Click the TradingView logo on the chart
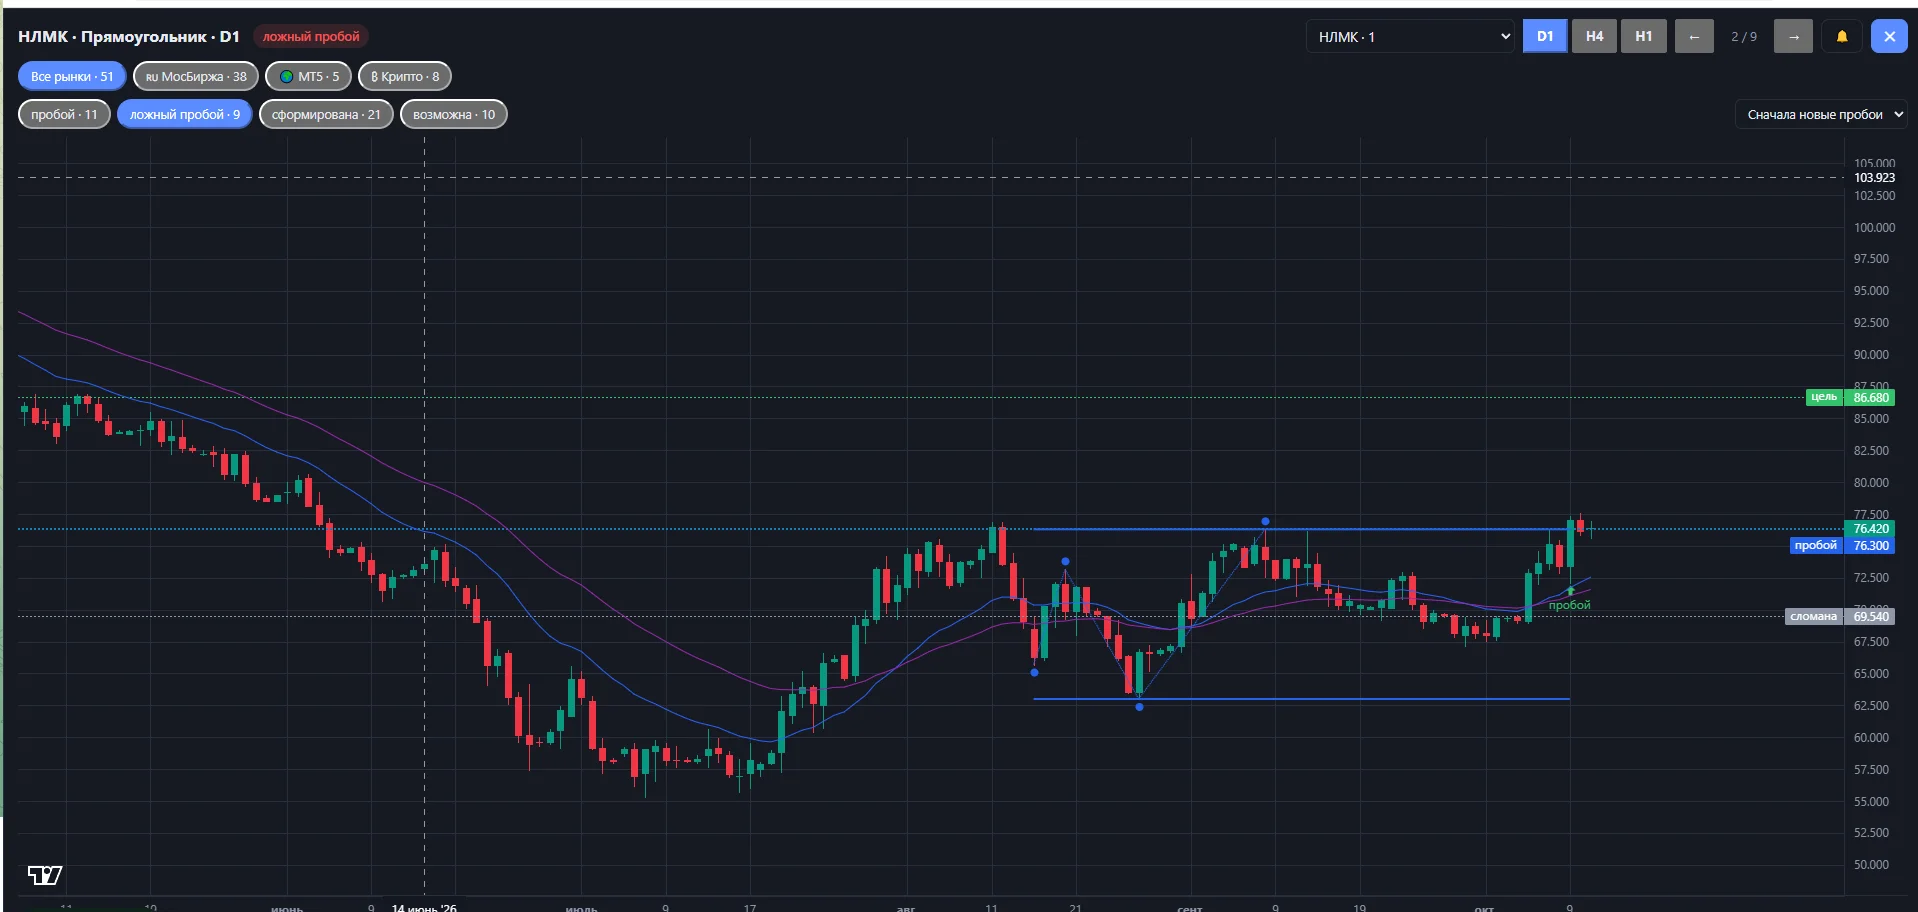 [x=45, y=875]
